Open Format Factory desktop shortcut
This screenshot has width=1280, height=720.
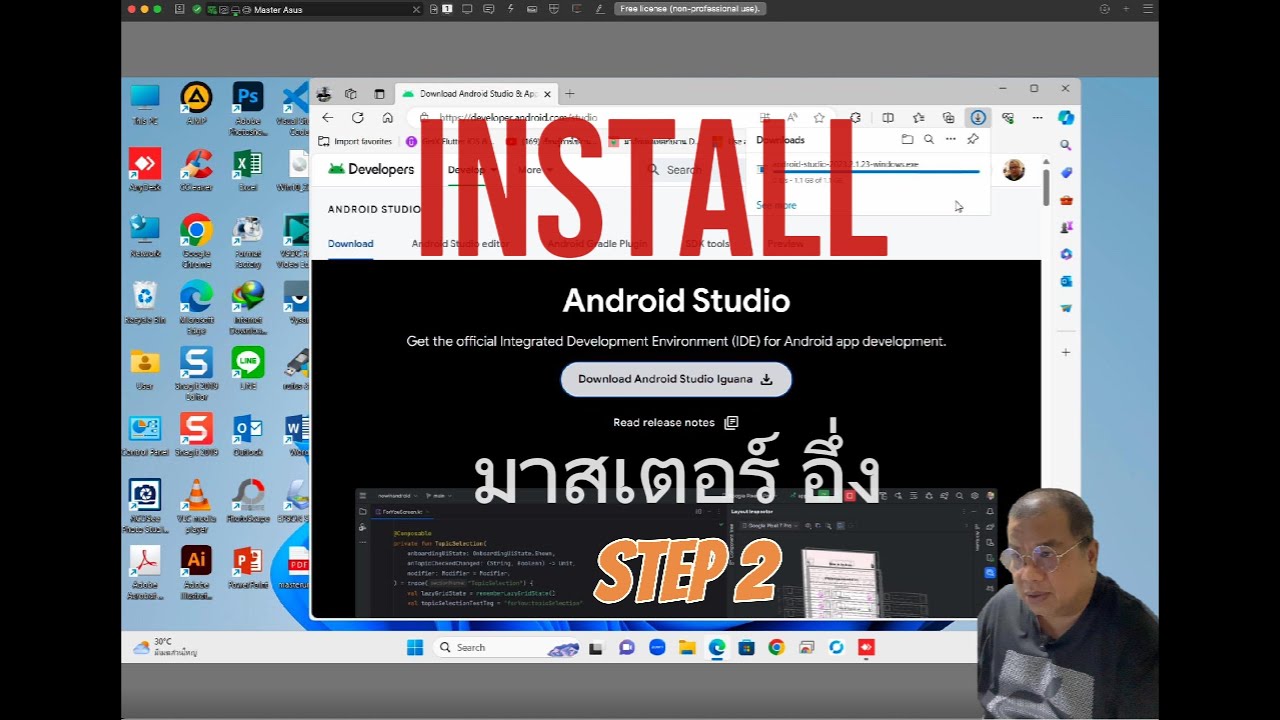248,241
